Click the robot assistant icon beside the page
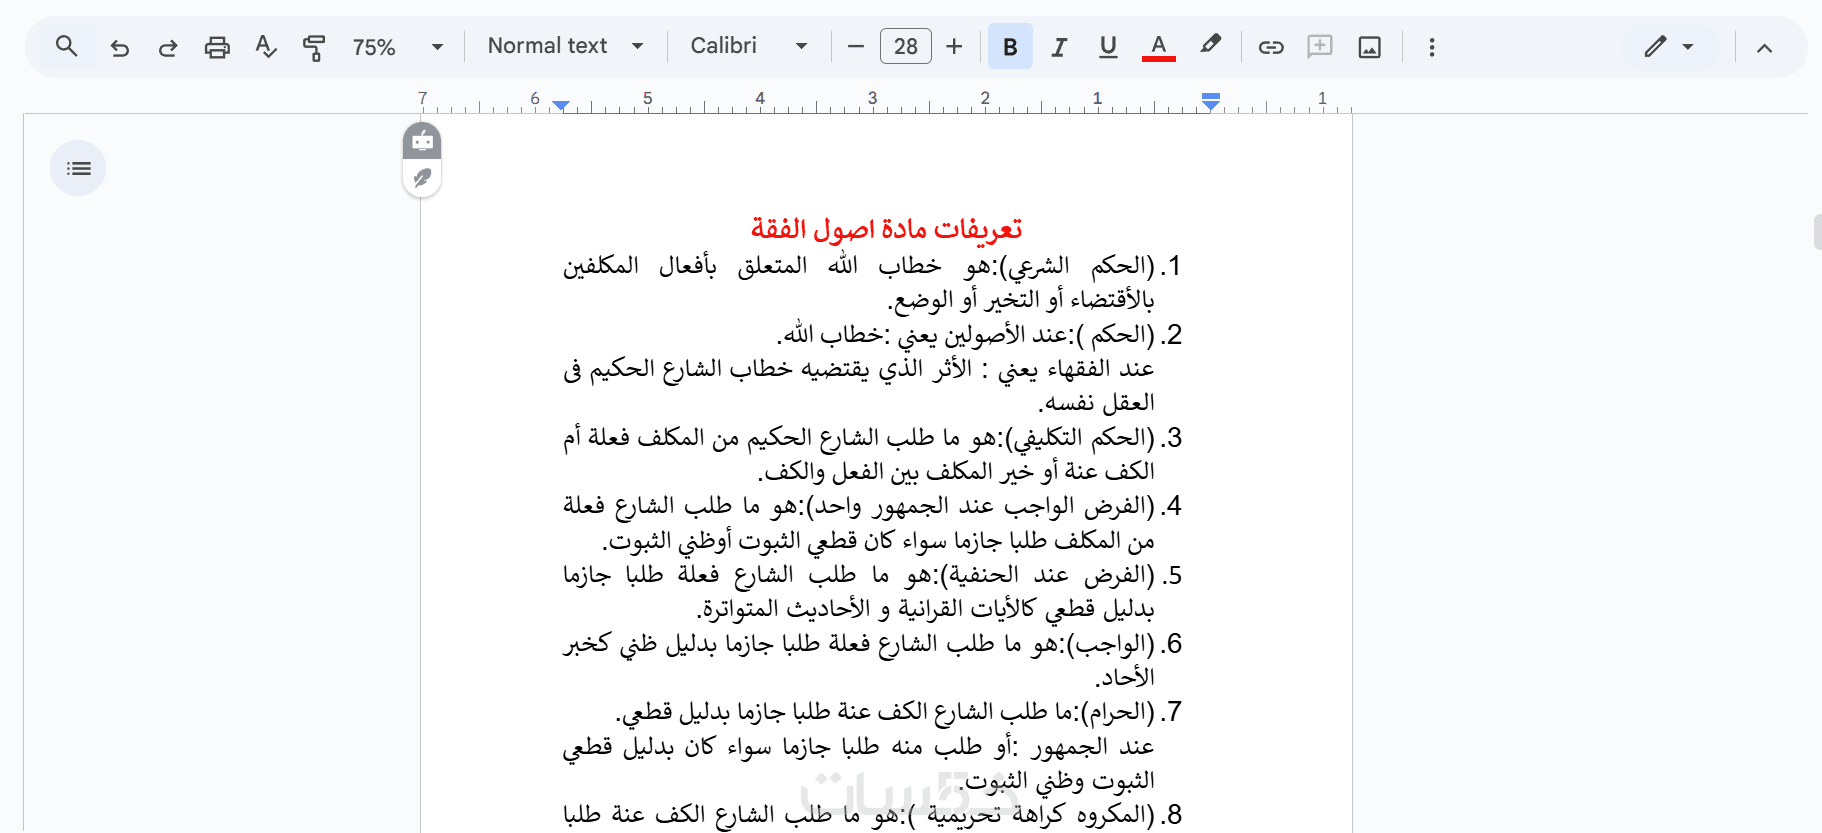 coord(422,141)
